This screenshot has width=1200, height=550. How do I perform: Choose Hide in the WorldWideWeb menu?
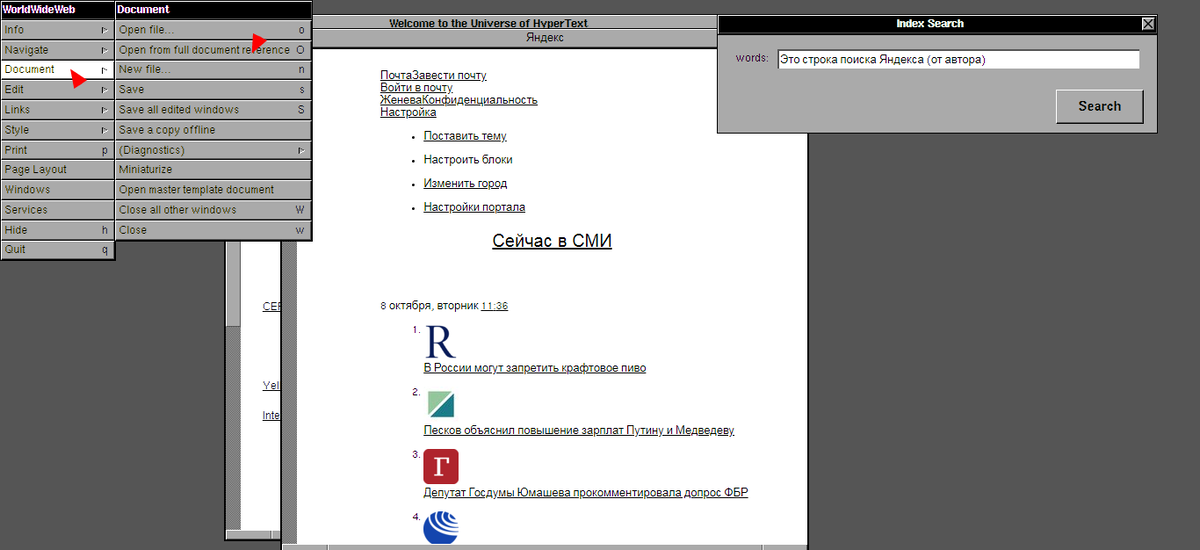(57, 230)
